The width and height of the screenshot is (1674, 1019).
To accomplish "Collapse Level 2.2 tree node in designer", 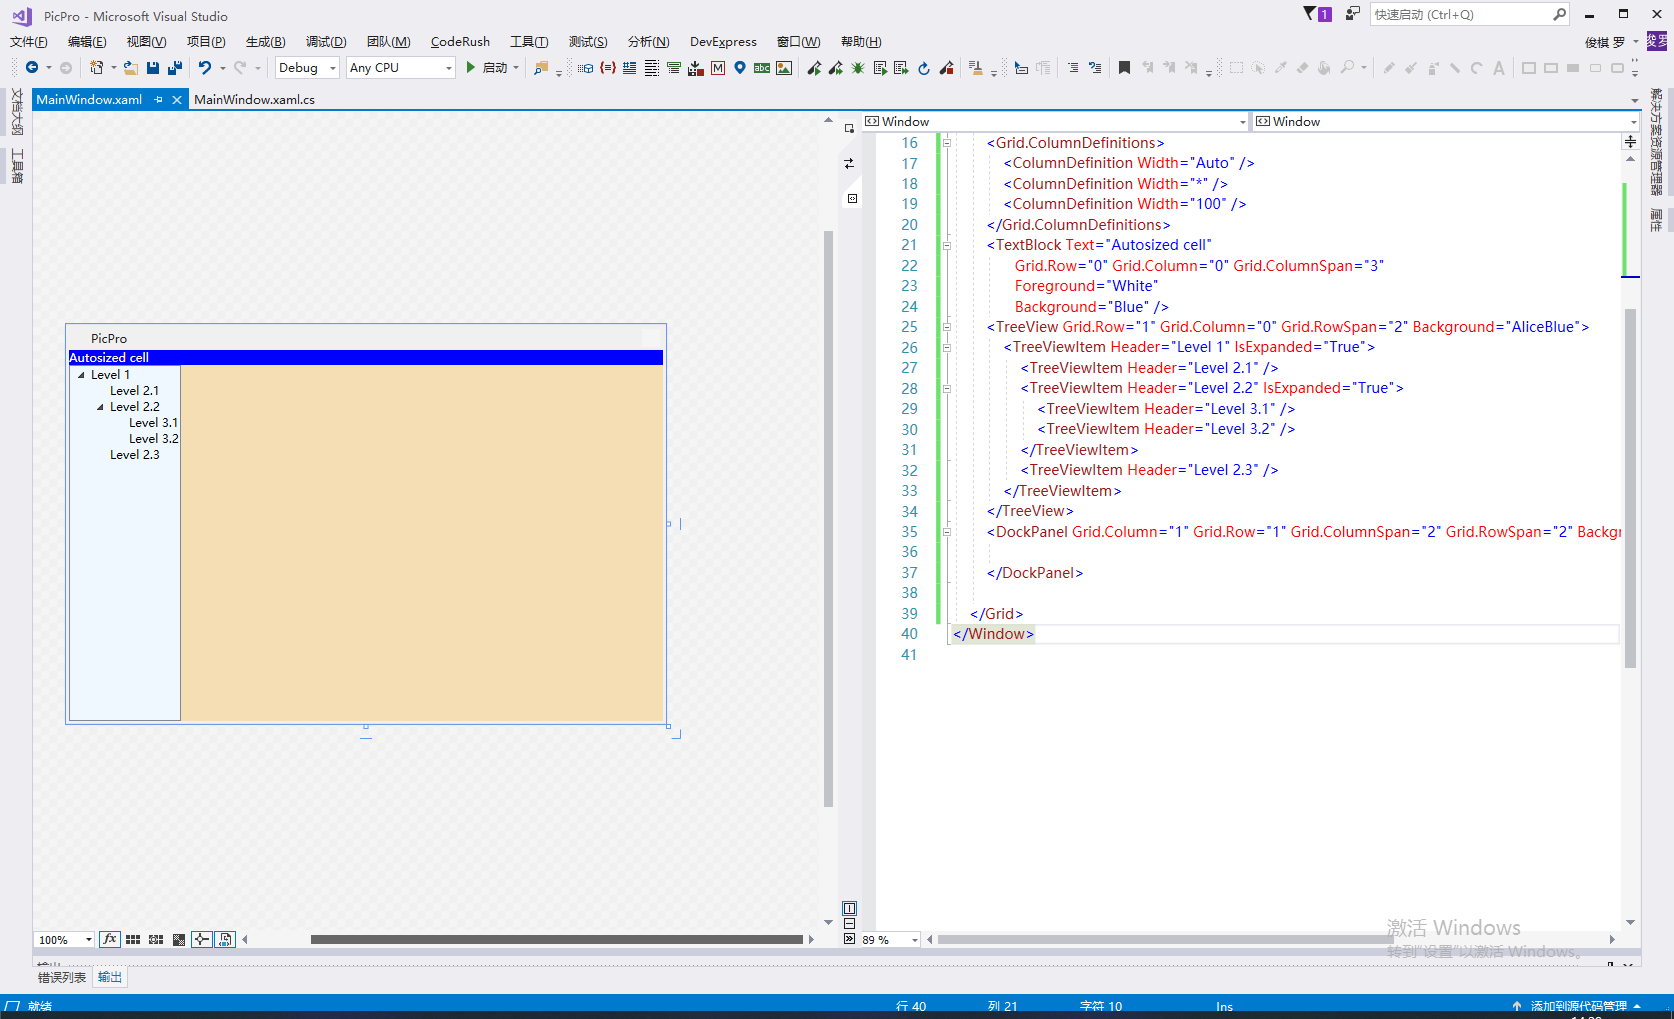I will pos(100,407).
